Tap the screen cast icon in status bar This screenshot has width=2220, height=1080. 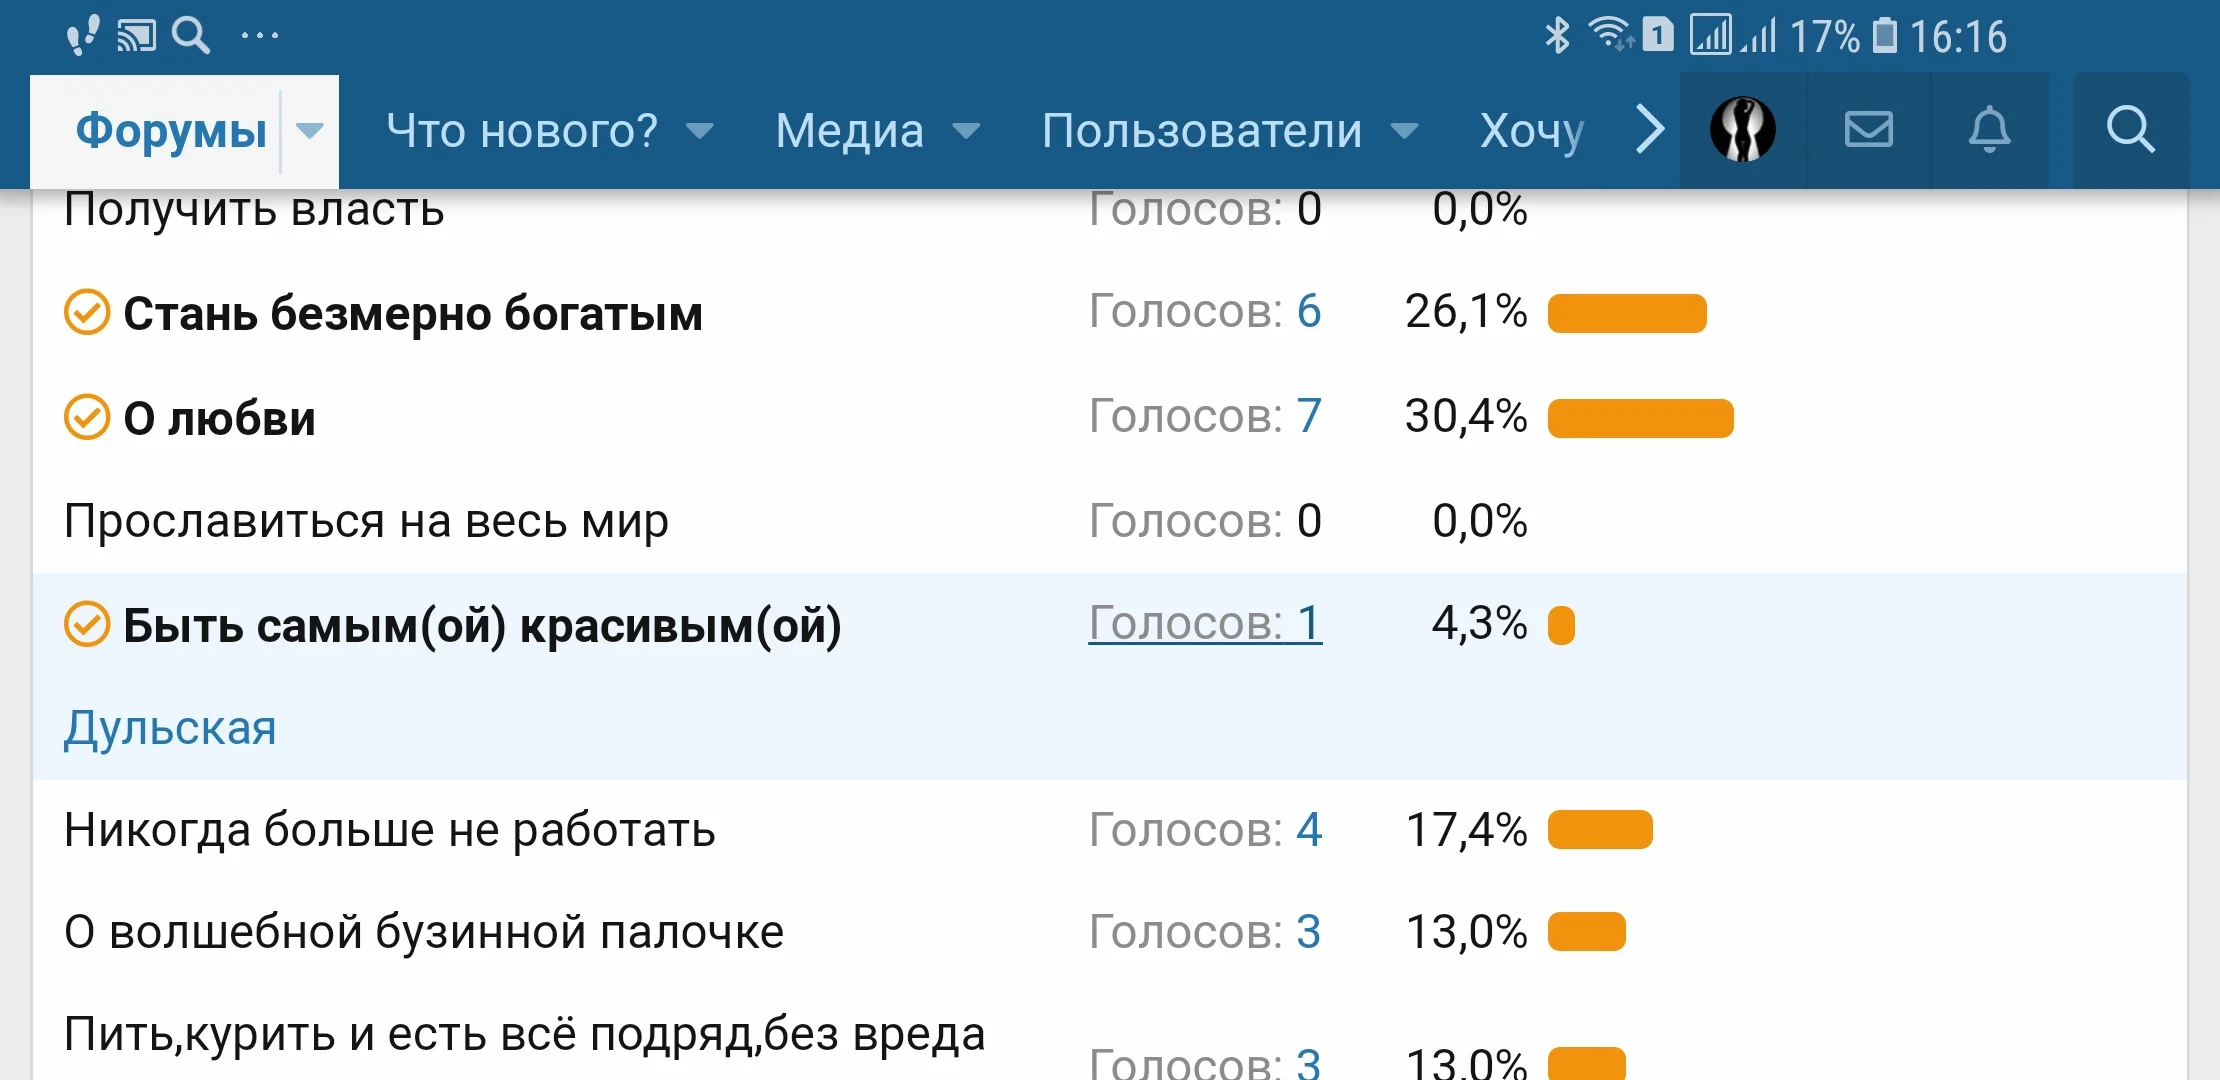(137, 34)
